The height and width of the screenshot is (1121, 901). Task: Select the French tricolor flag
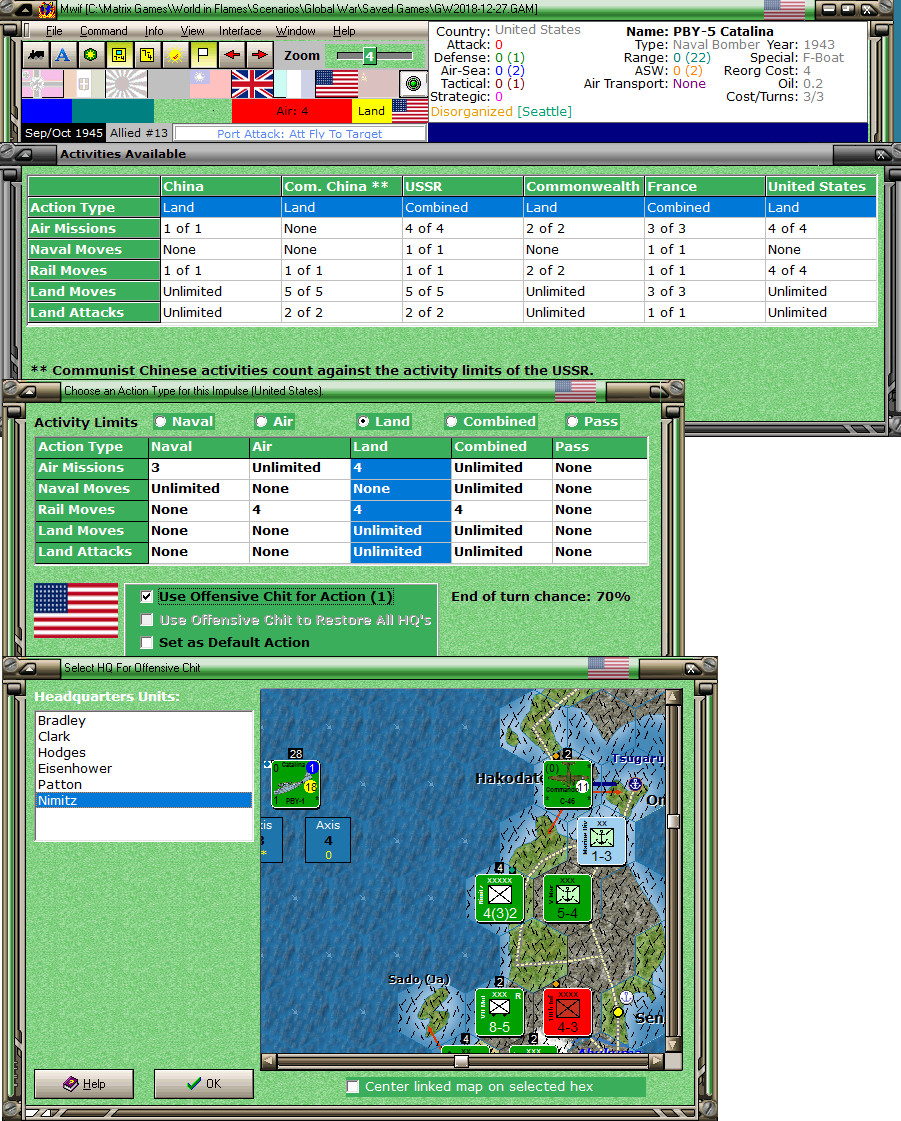(294, 84)
